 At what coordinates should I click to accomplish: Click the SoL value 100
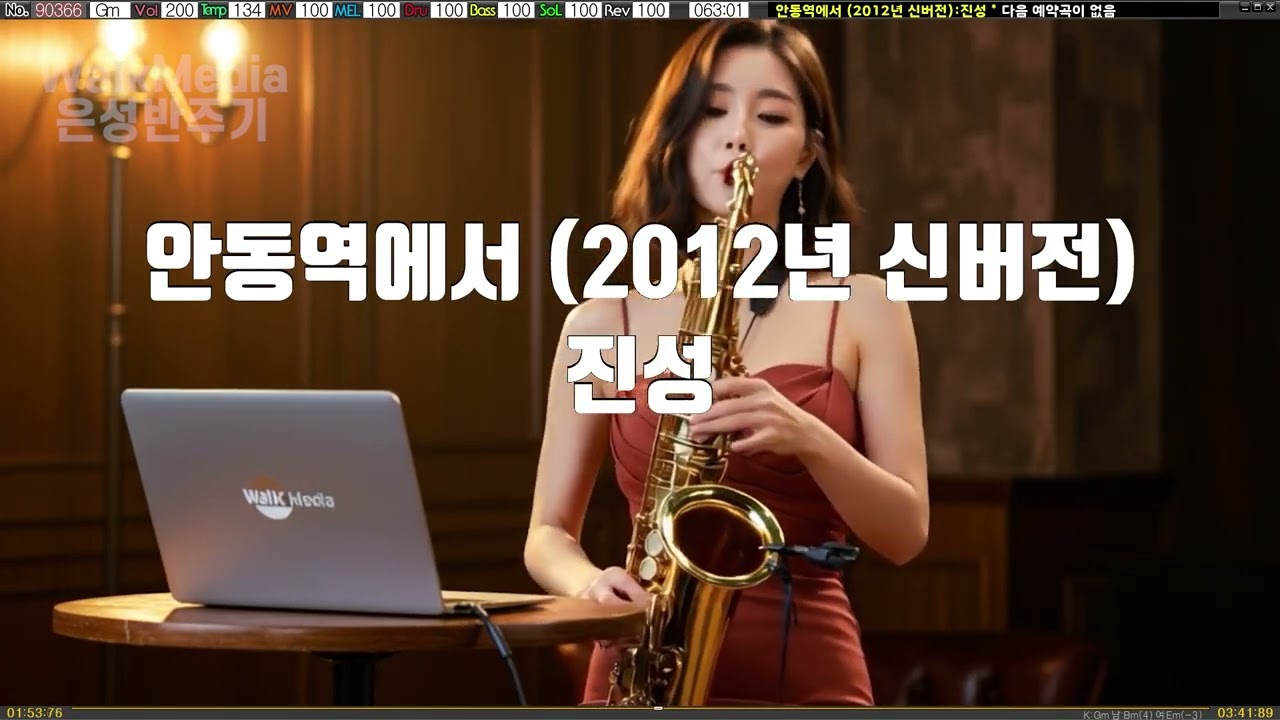point(583,10)
